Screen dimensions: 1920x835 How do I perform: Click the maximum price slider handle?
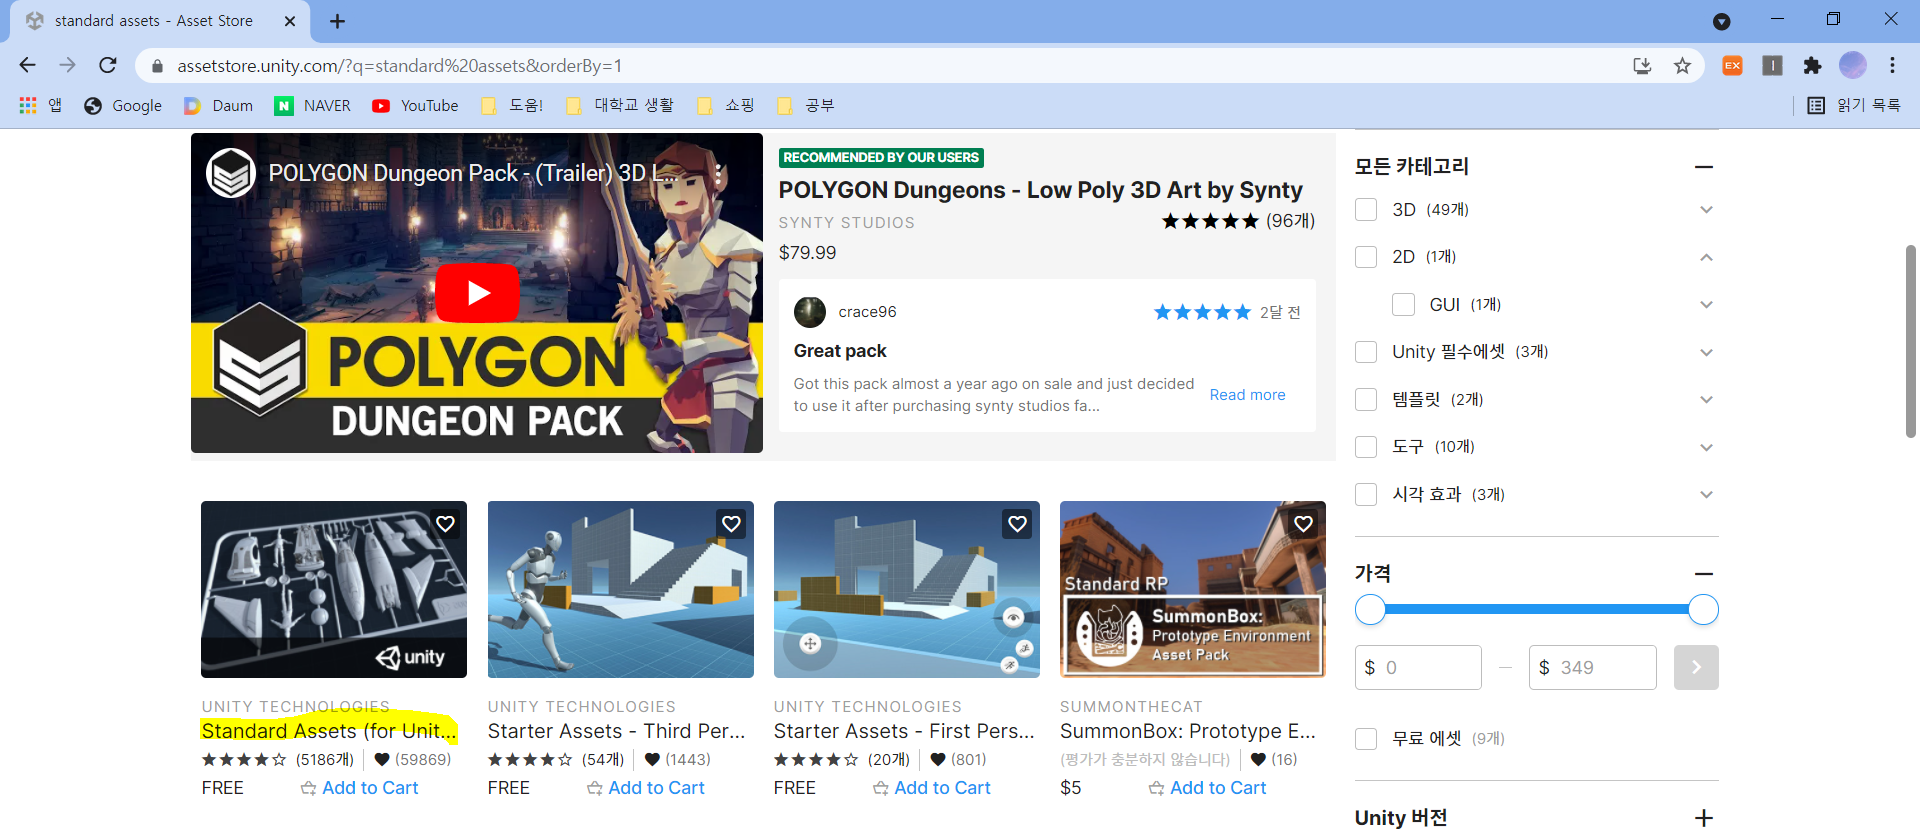point(1703,609)
